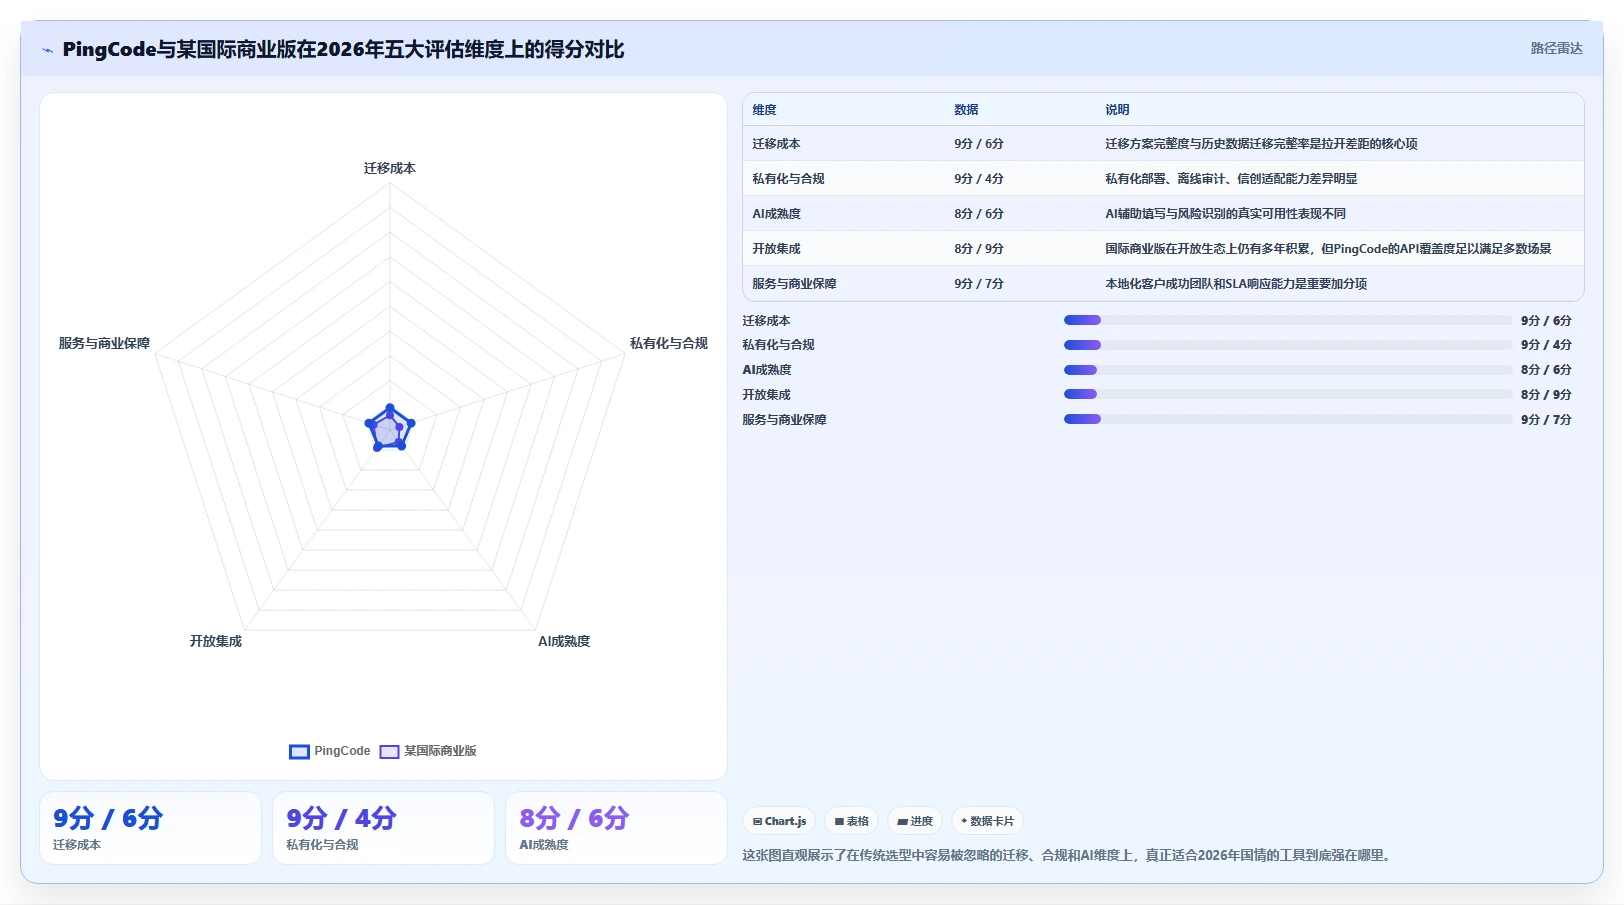Click the 数据卡片 tag chip

[x=987, y=821]
